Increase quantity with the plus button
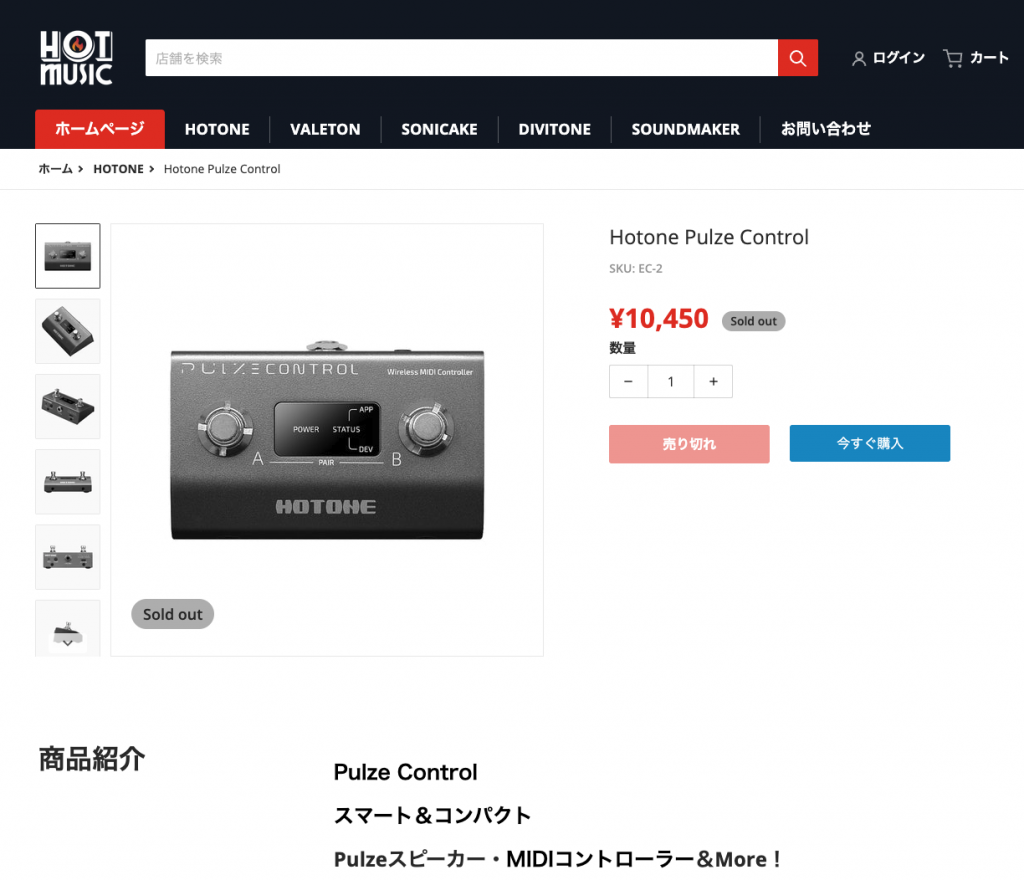 [713, 381]
